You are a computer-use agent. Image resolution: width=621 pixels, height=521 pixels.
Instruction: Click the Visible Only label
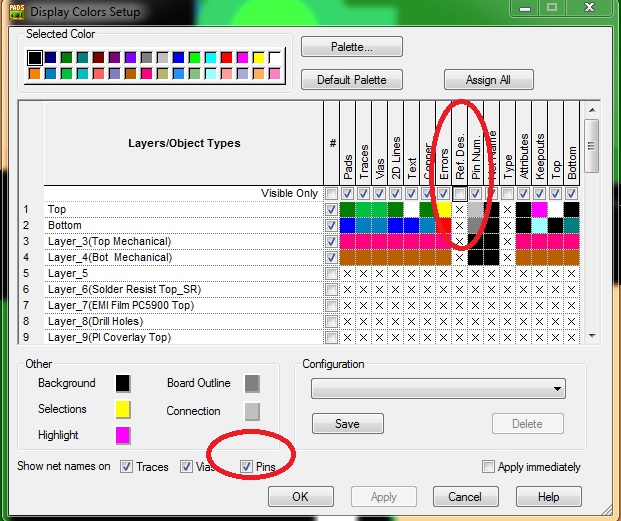coord(289,193)
